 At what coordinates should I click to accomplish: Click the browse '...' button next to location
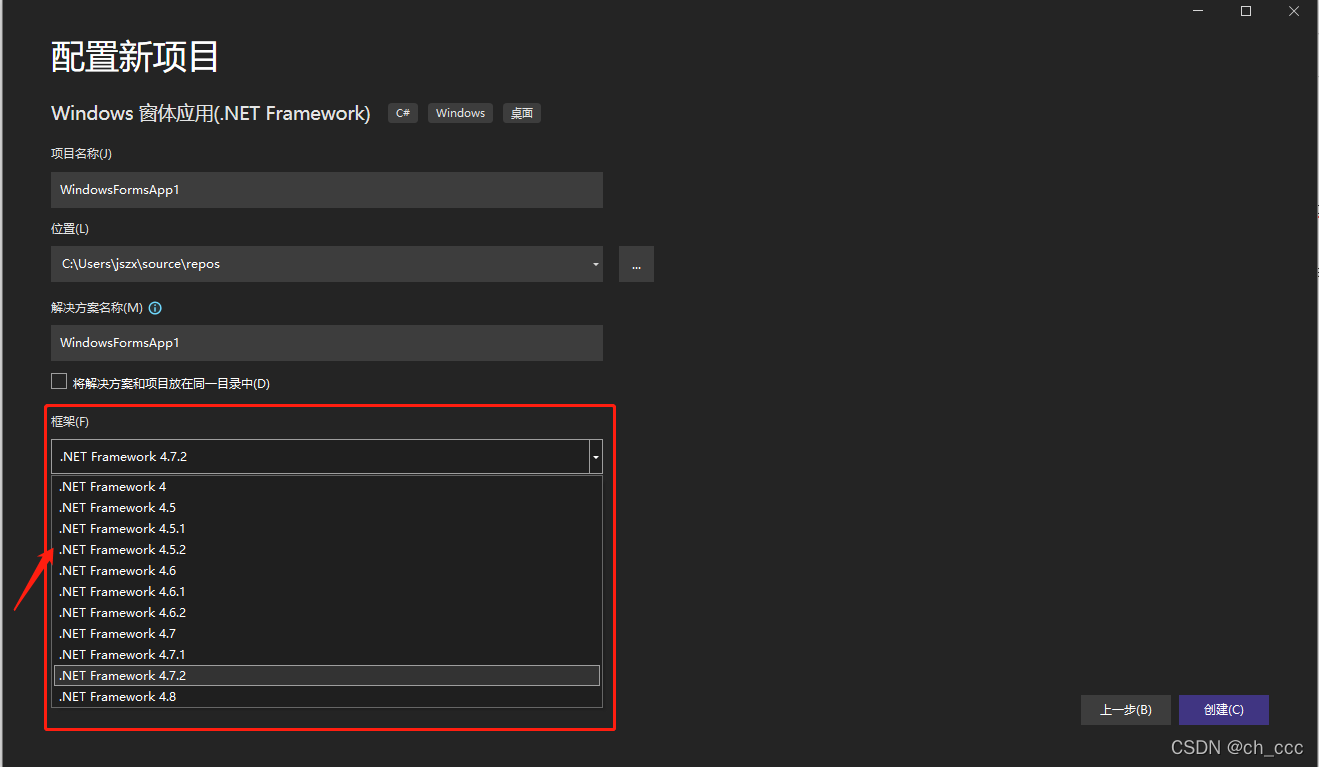pyautogui.click(x=636, y=264)
